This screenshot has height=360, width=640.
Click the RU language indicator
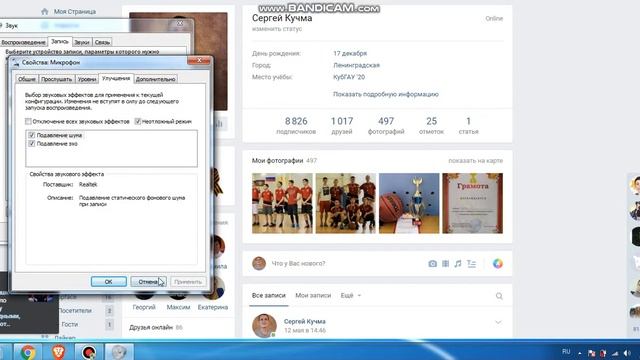(566, 351)
